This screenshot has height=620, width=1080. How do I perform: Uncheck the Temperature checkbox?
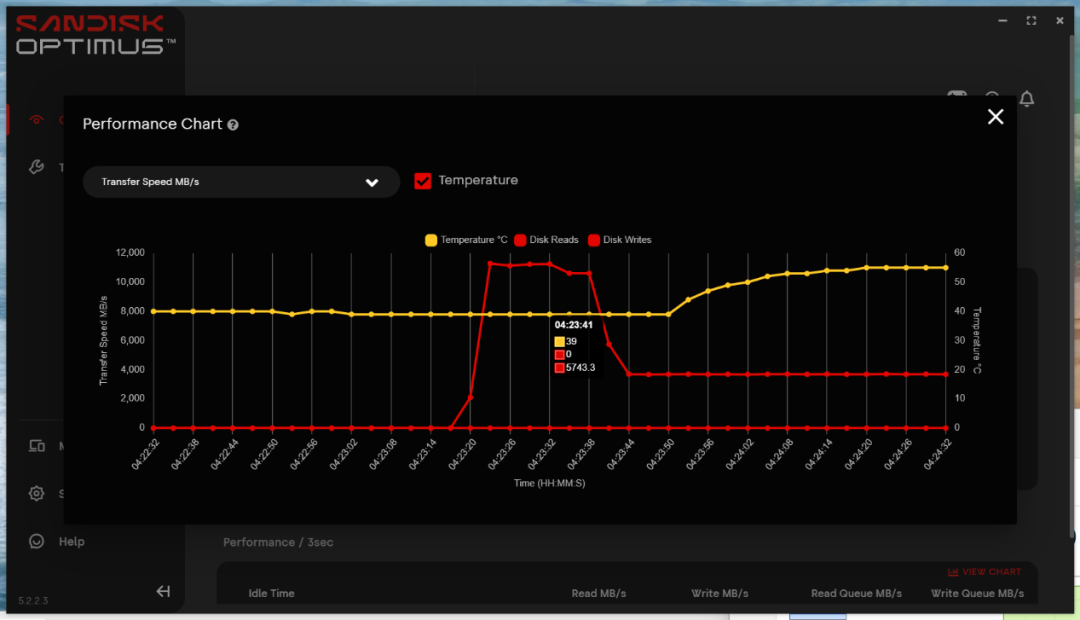click(x=423, y=180)
